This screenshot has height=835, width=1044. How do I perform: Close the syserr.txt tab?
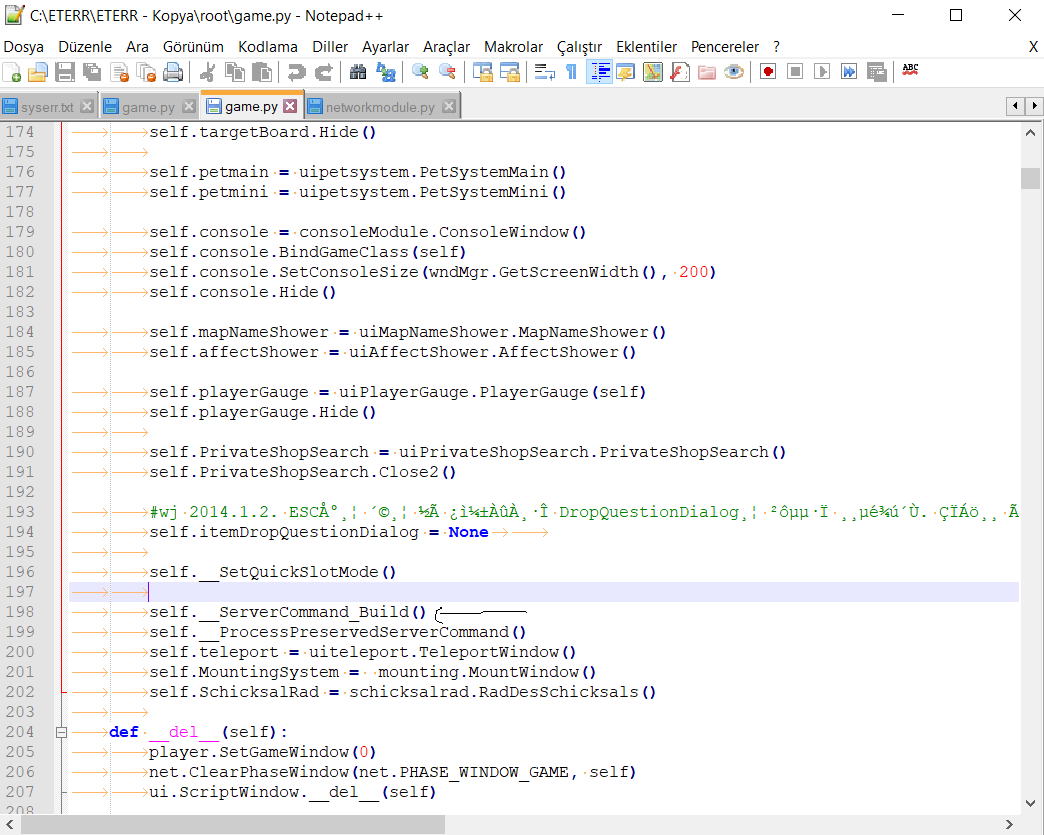(87, 106)
